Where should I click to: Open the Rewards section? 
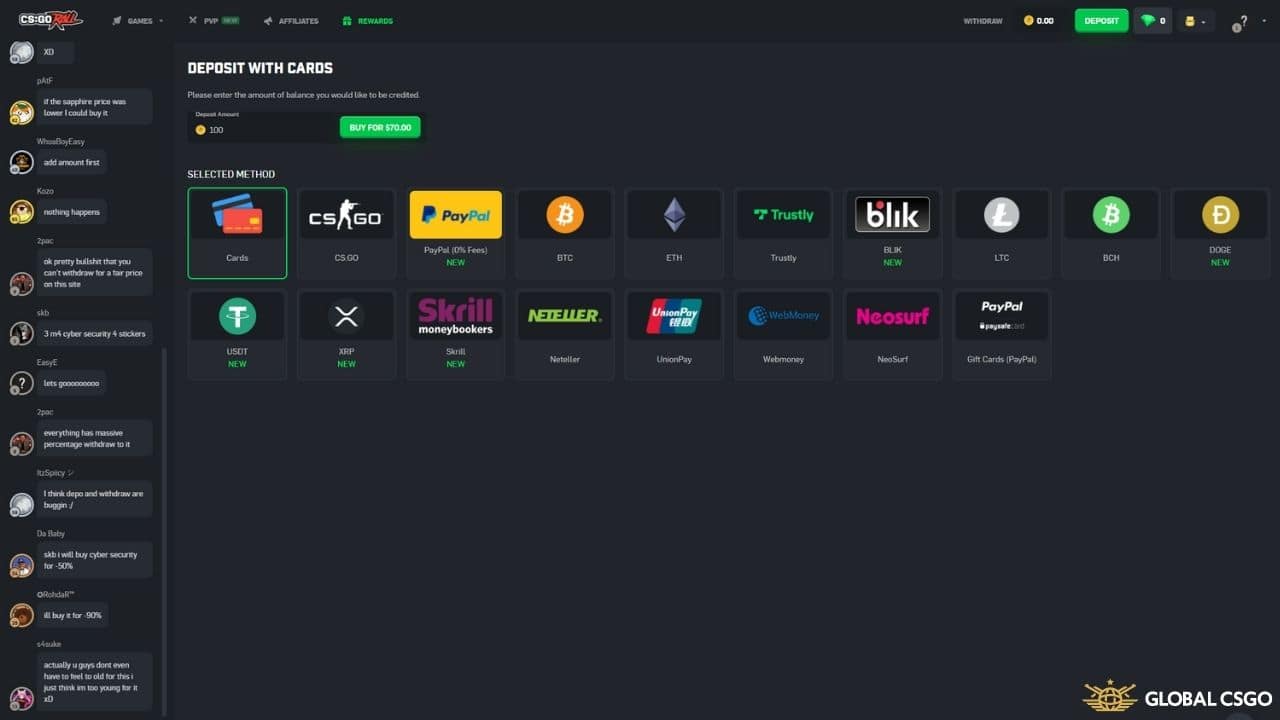click(x=367, y=20)
